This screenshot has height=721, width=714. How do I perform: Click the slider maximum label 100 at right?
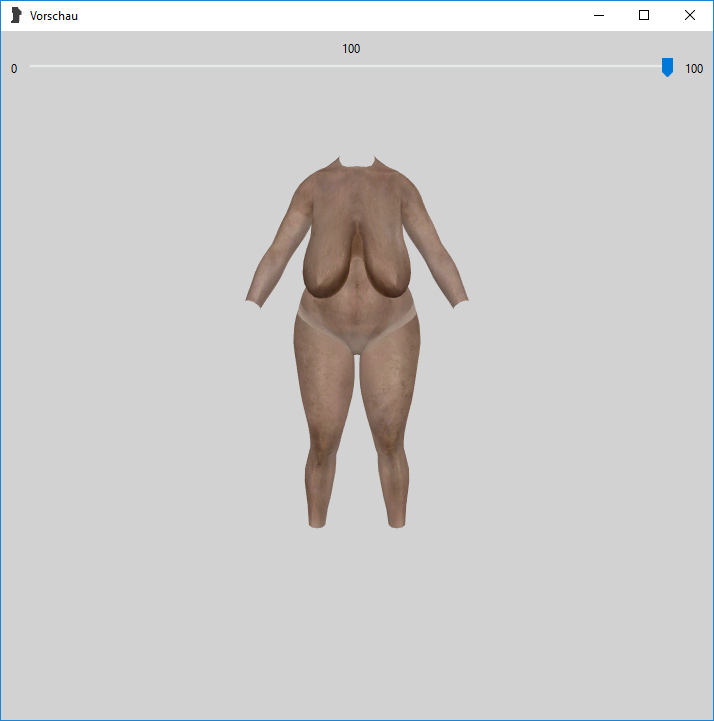pyautogui.click(x=694, y=69)
